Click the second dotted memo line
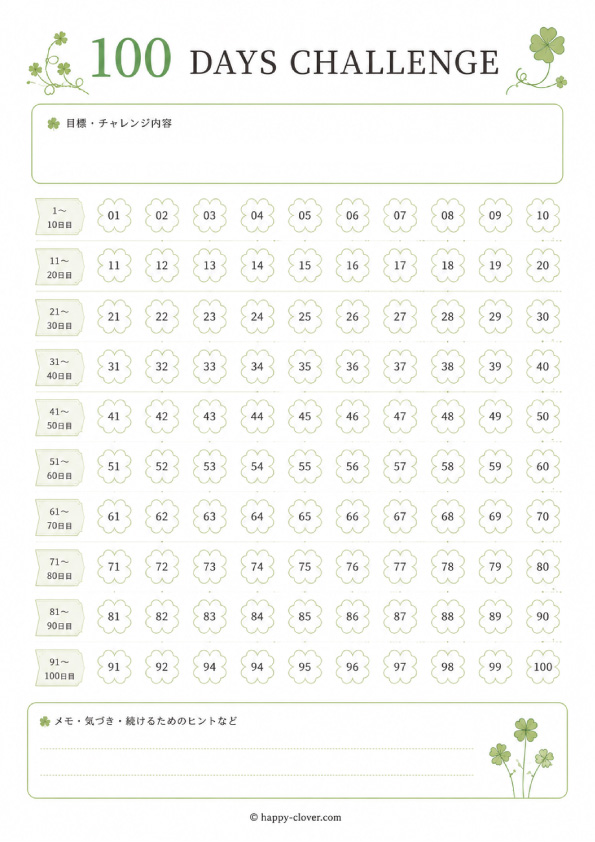 [x=257, y=775]
